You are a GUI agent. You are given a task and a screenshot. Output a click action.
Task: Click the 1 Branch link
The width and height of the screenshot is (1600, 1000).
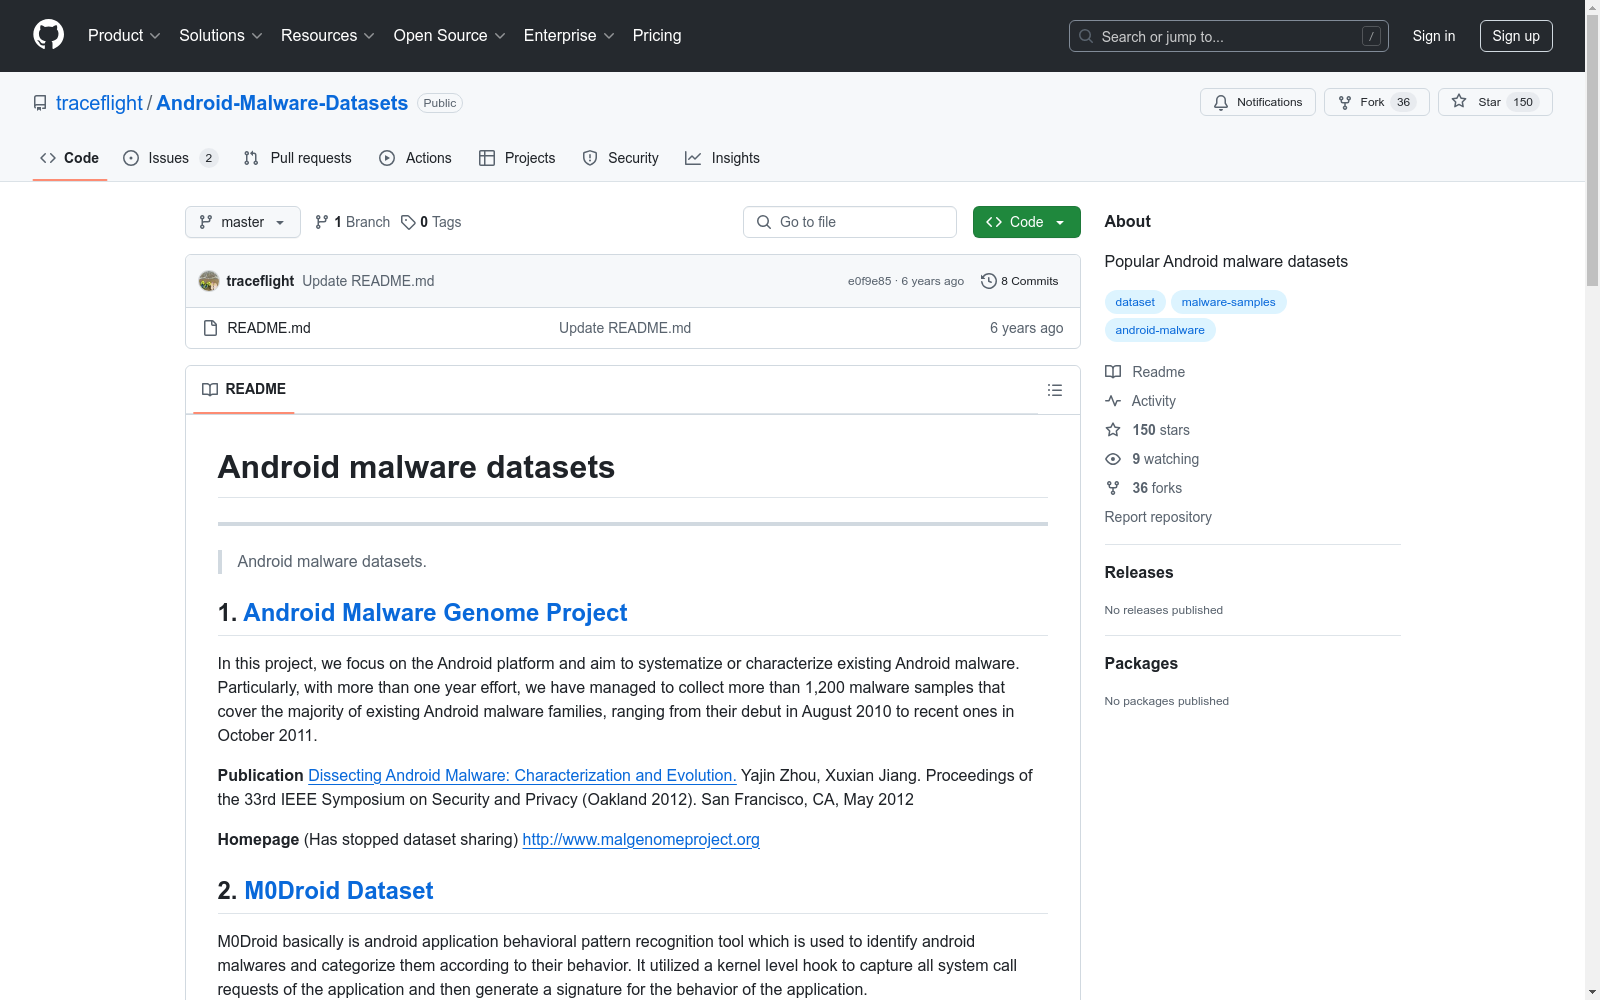tap(352, 222)
